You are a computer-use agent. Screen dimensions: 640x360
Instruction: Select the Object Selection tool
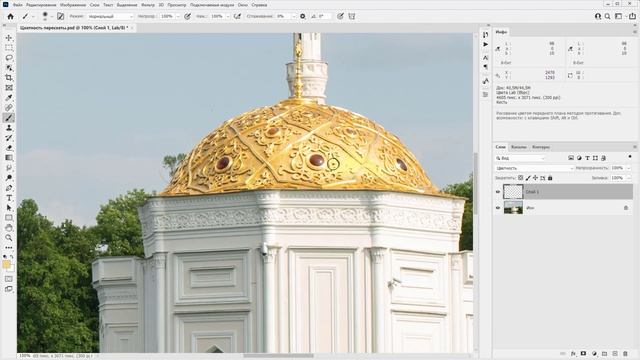[9, 68]
